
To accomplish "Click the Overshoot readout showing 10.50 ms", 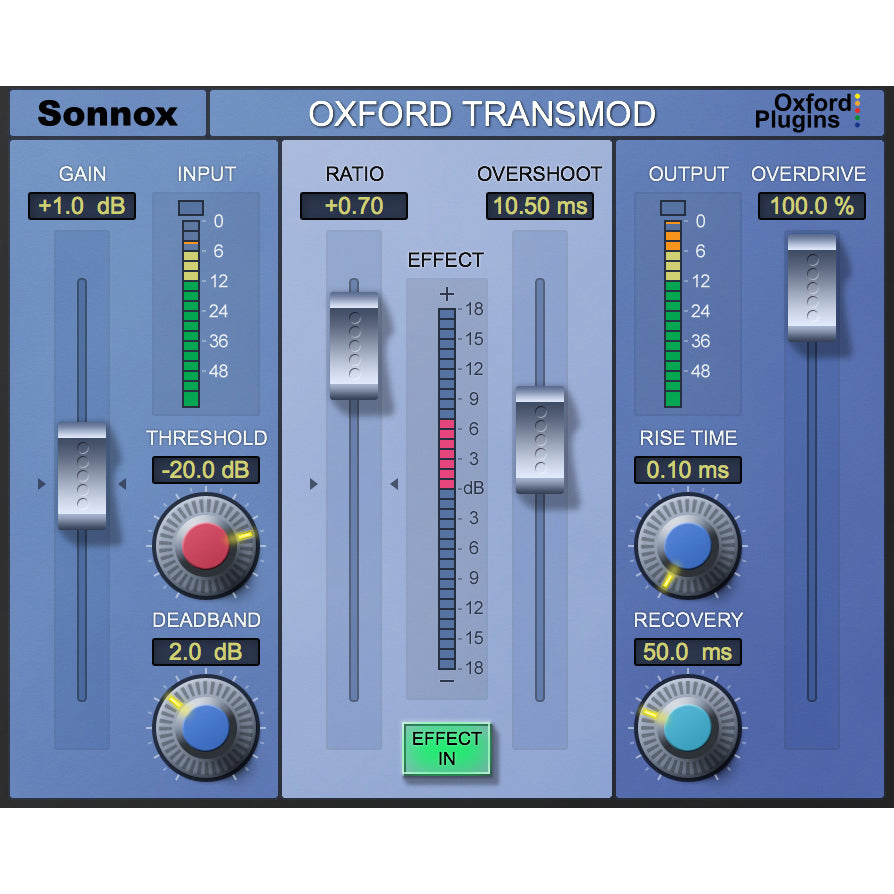I will (x=540, y=207).
